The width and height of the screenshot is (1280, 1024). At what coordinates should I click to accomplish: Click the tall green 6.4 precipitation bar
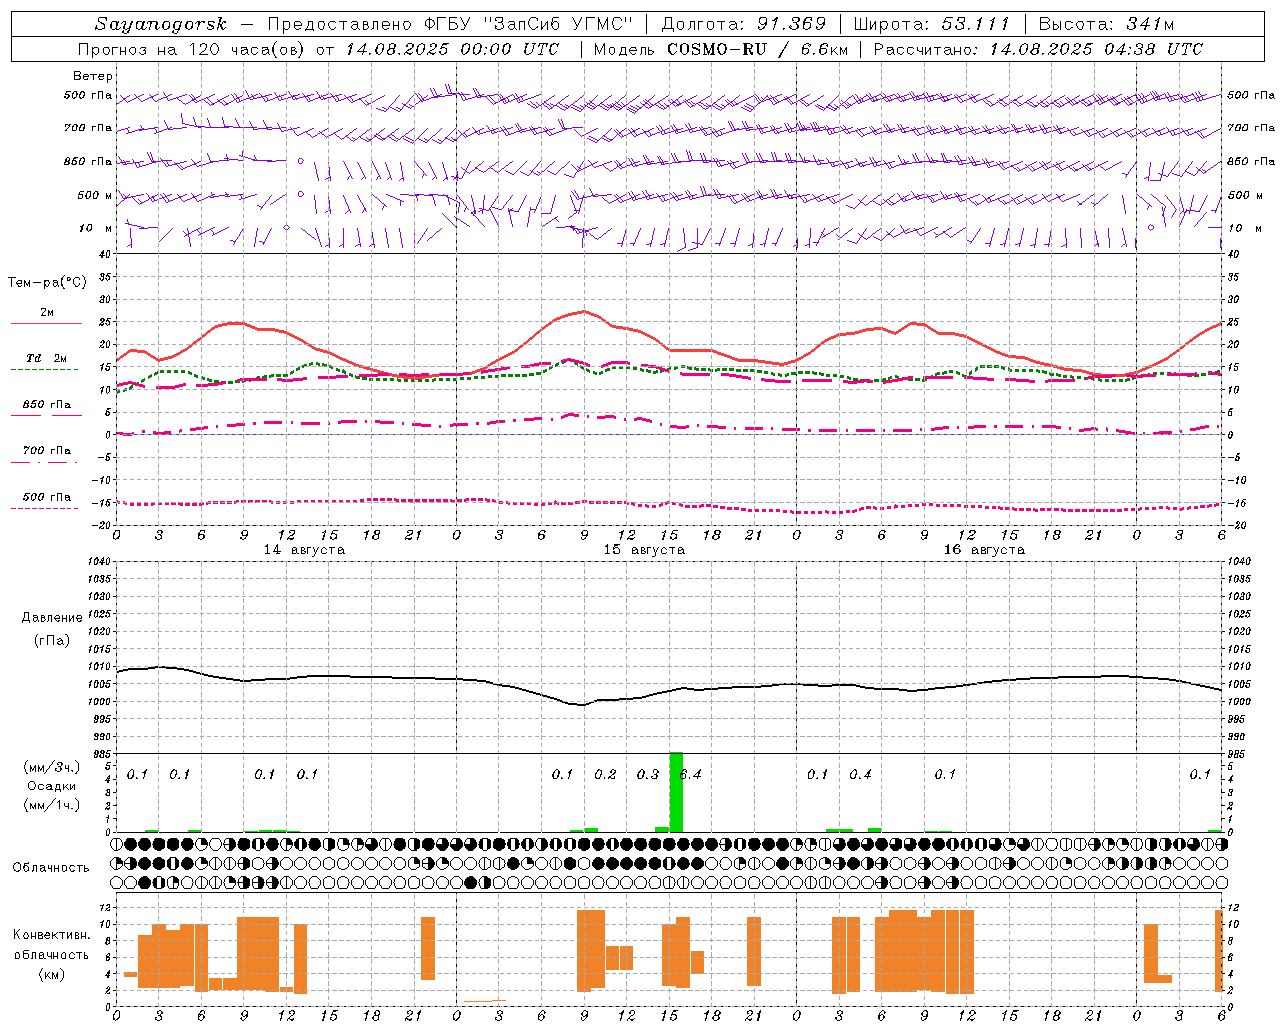(676, 791)
